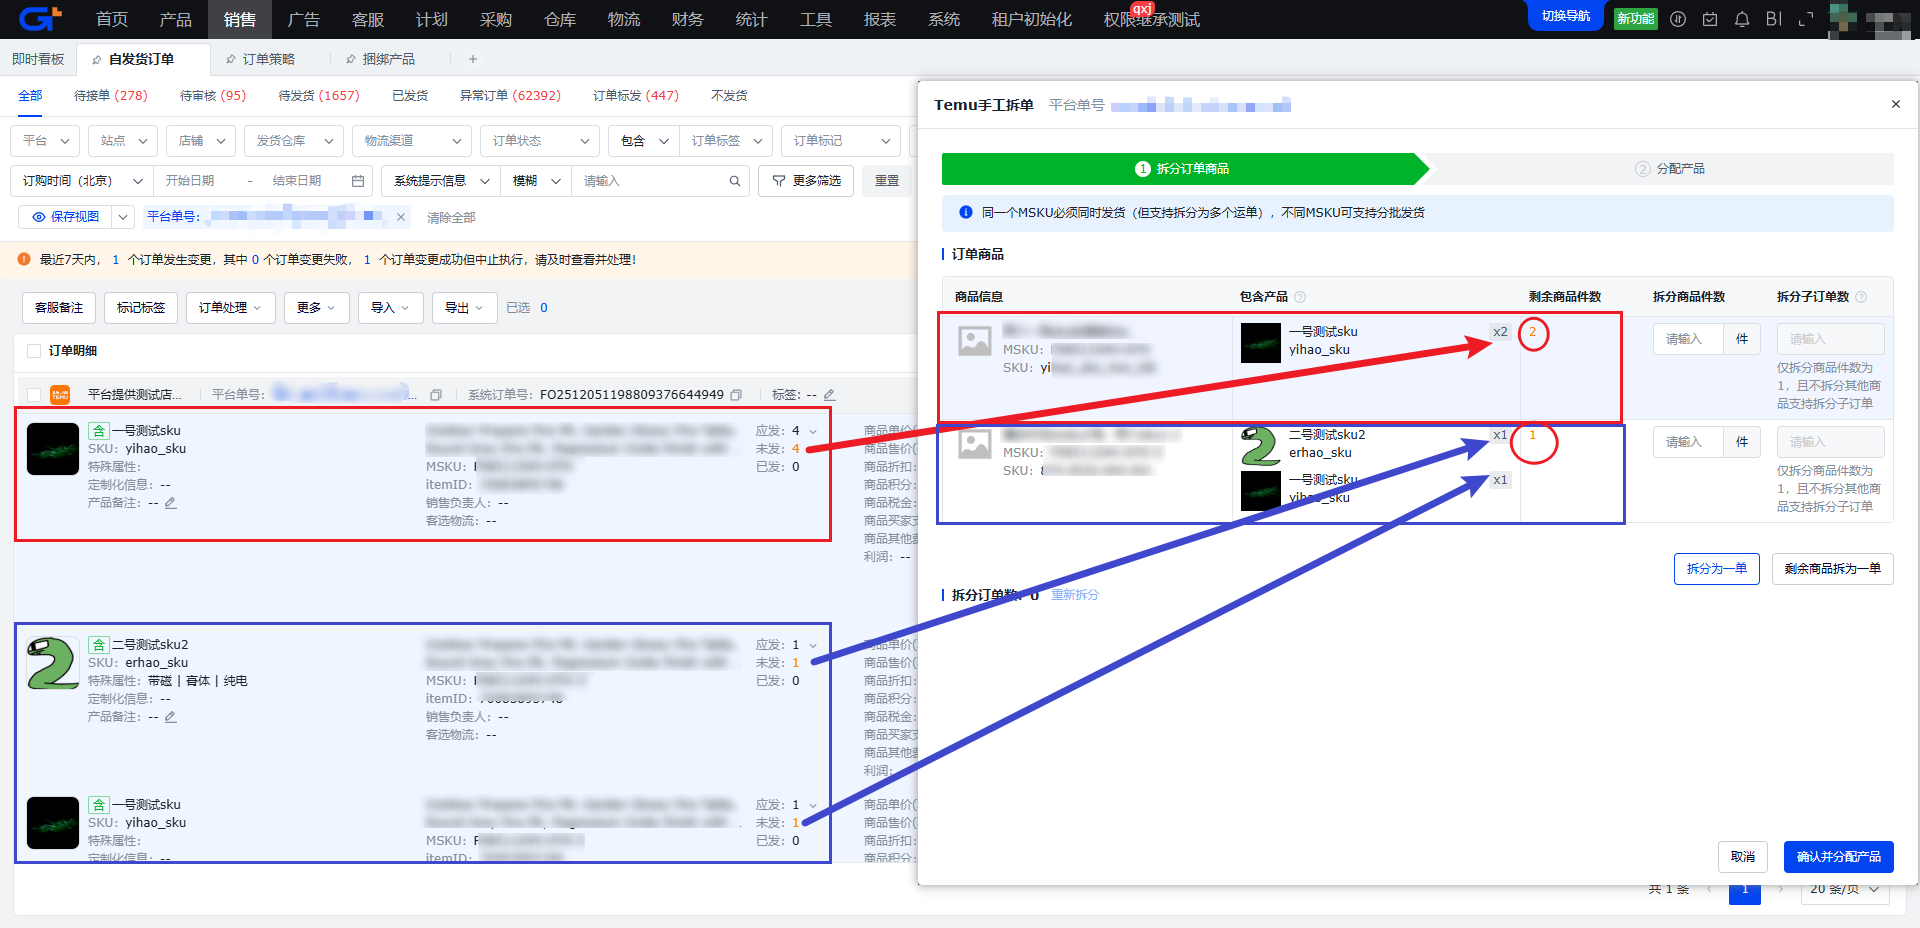Click the pin icon on 自发货订单 tab
Viewport: 1920px width, 928px height.
coord(97,60)
